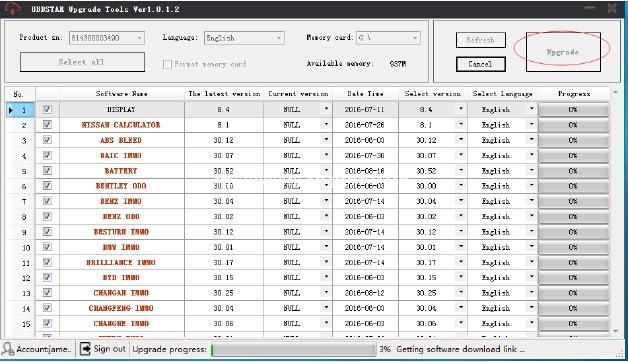Viewport: 628px width, 362px height.
Task: Click the 30.52 latest version cell
Action: pyautogui.click(x=223, y=171)
